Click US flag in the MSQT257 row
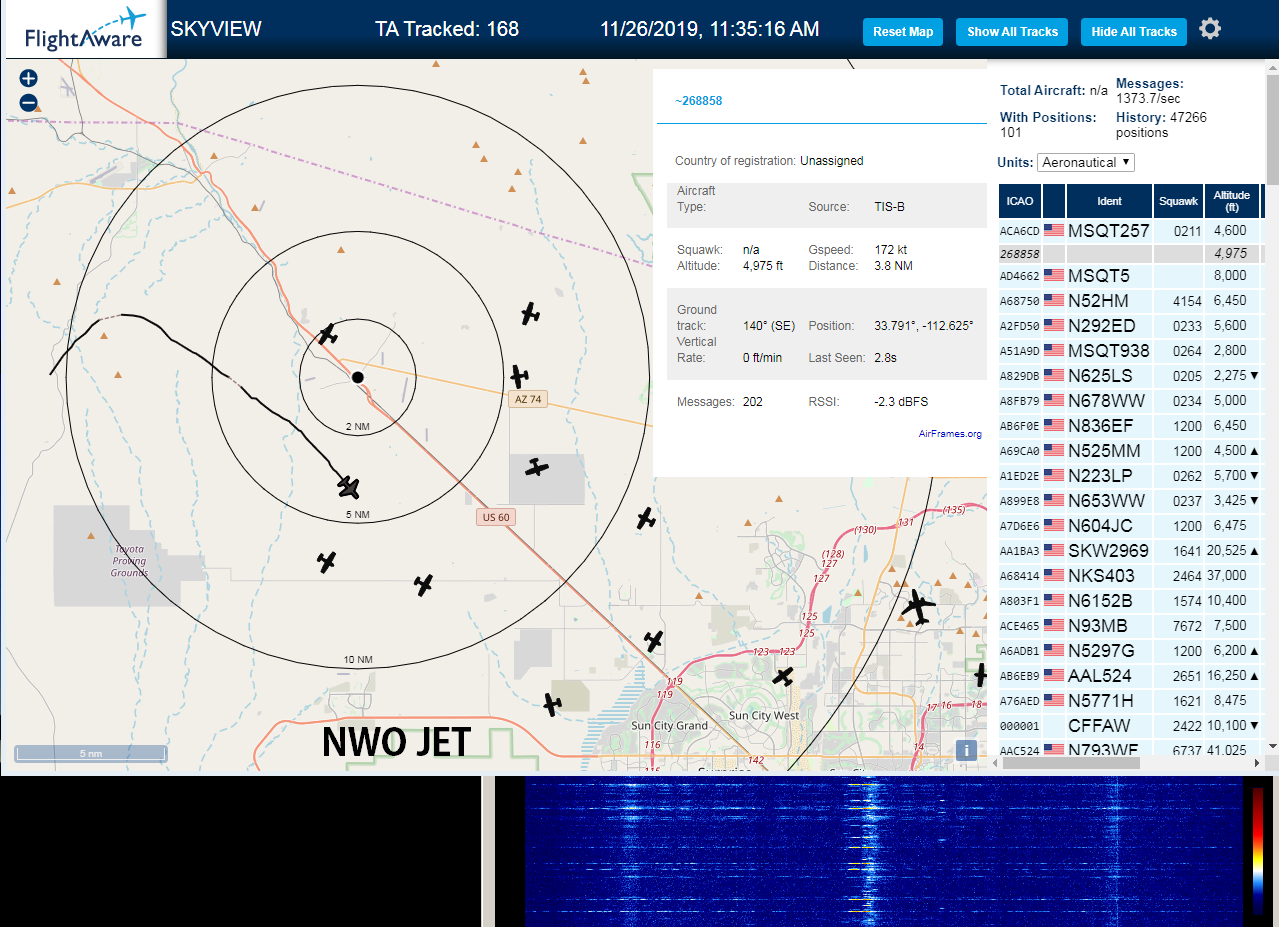Image resolution: width=1279 pixels, height=927 pixels. 1054,231
